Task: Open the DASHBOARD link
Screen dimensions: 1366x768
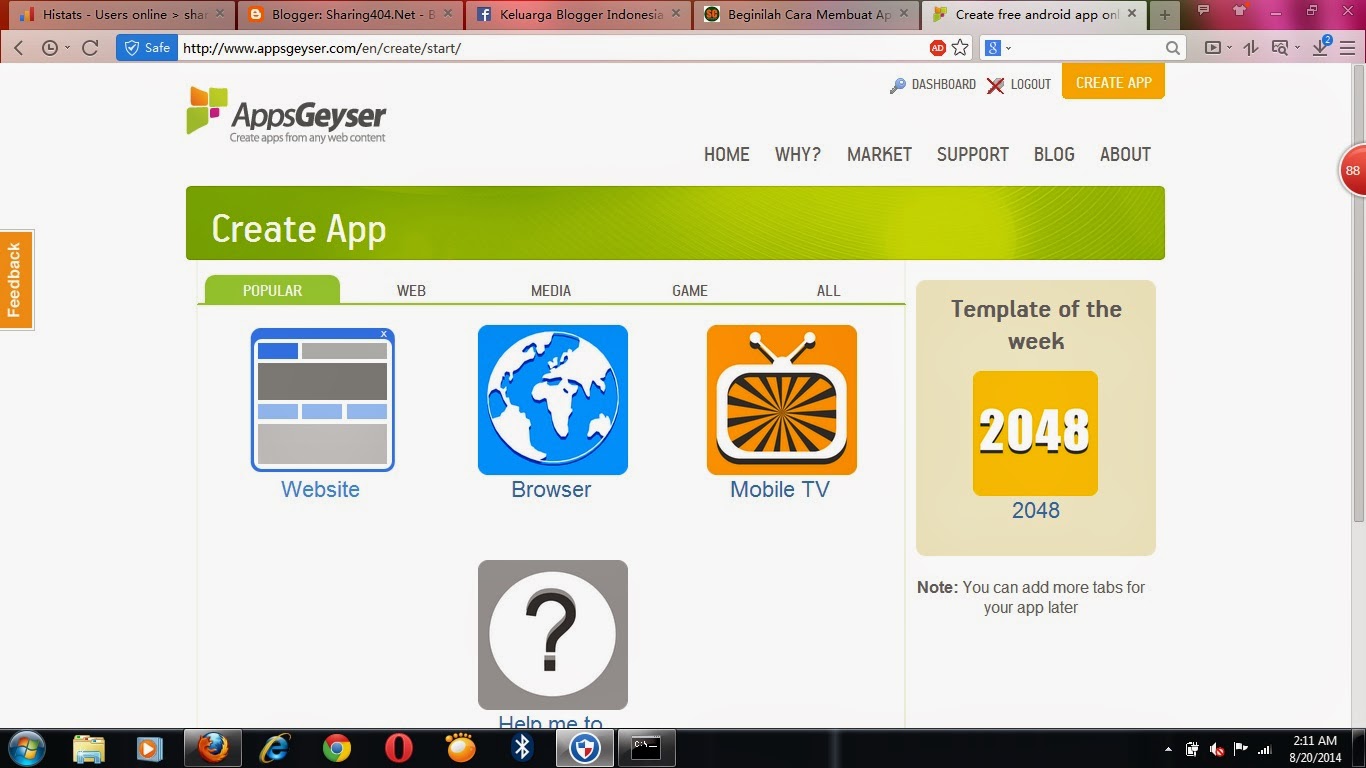Action: click(933, 85)
